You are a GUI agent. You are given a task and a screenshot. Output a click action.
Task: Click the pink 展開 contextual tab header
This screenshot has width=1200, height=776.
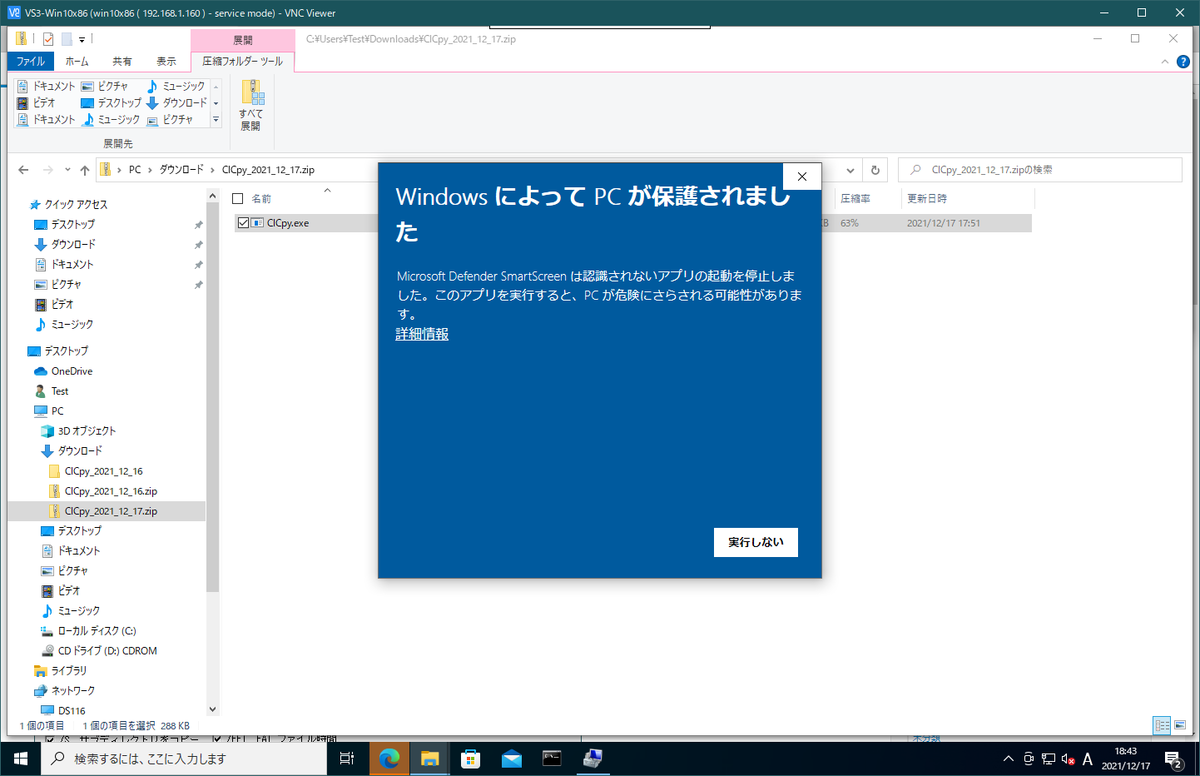[243, 40]
